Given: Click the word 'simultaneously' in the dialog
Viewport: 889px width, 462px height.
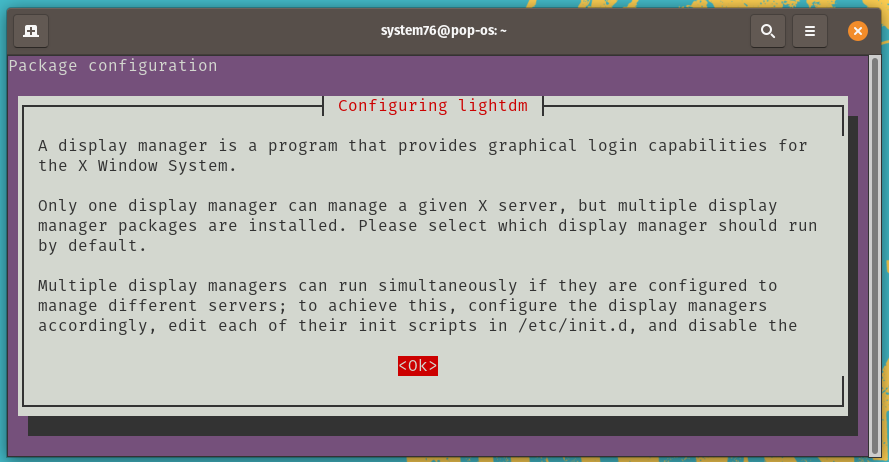Looking at the screenshot, I should (448, 286).
